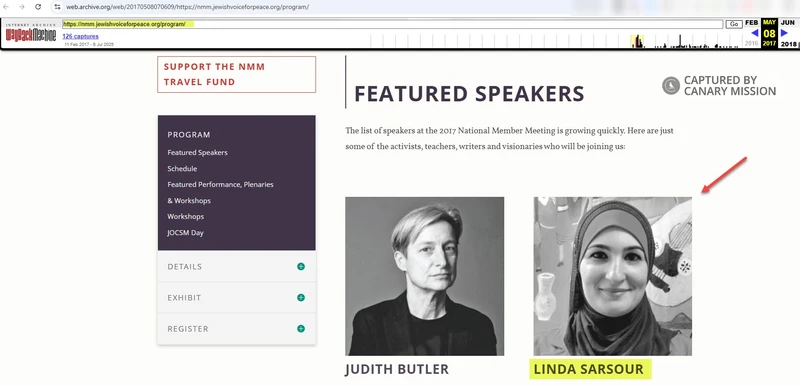The width and height of the screenshot is (800, 386).
Task: Click the Linda Sarsour photo
Action: pyautogui.click(x=613, y=276)
